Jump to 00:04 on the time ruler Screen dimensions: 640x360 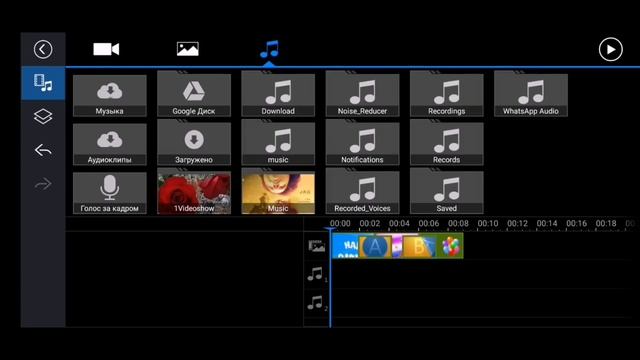399,224
